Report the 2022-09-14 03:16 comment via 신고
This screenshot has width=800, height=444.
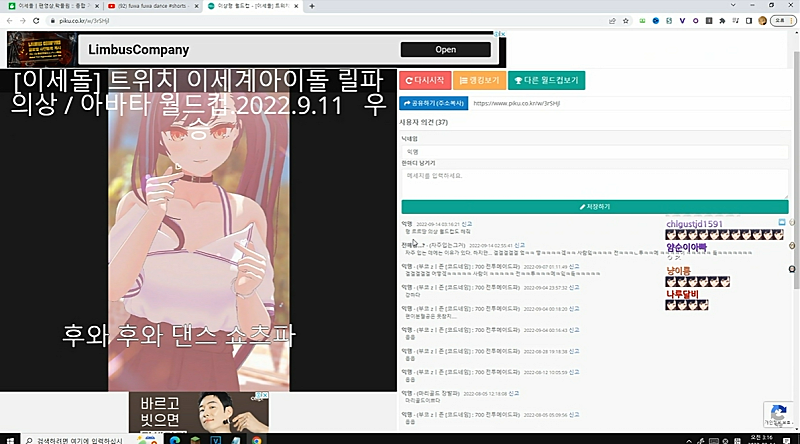pos(467,224)
